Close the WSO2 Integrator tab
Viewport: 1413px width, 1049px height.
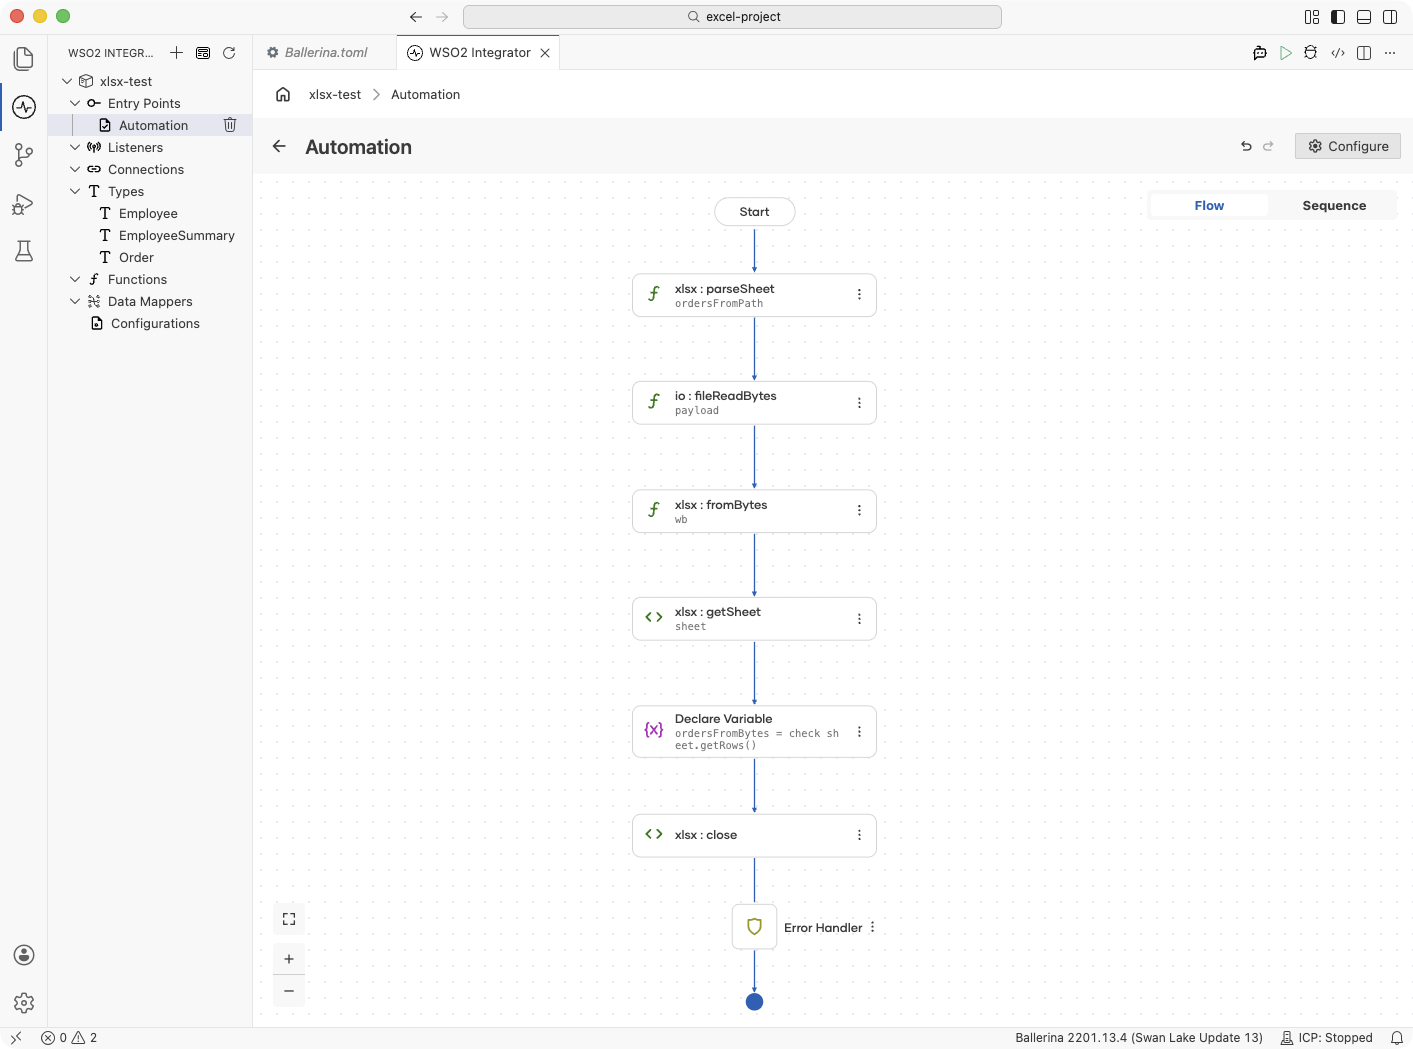click(545, 53)
